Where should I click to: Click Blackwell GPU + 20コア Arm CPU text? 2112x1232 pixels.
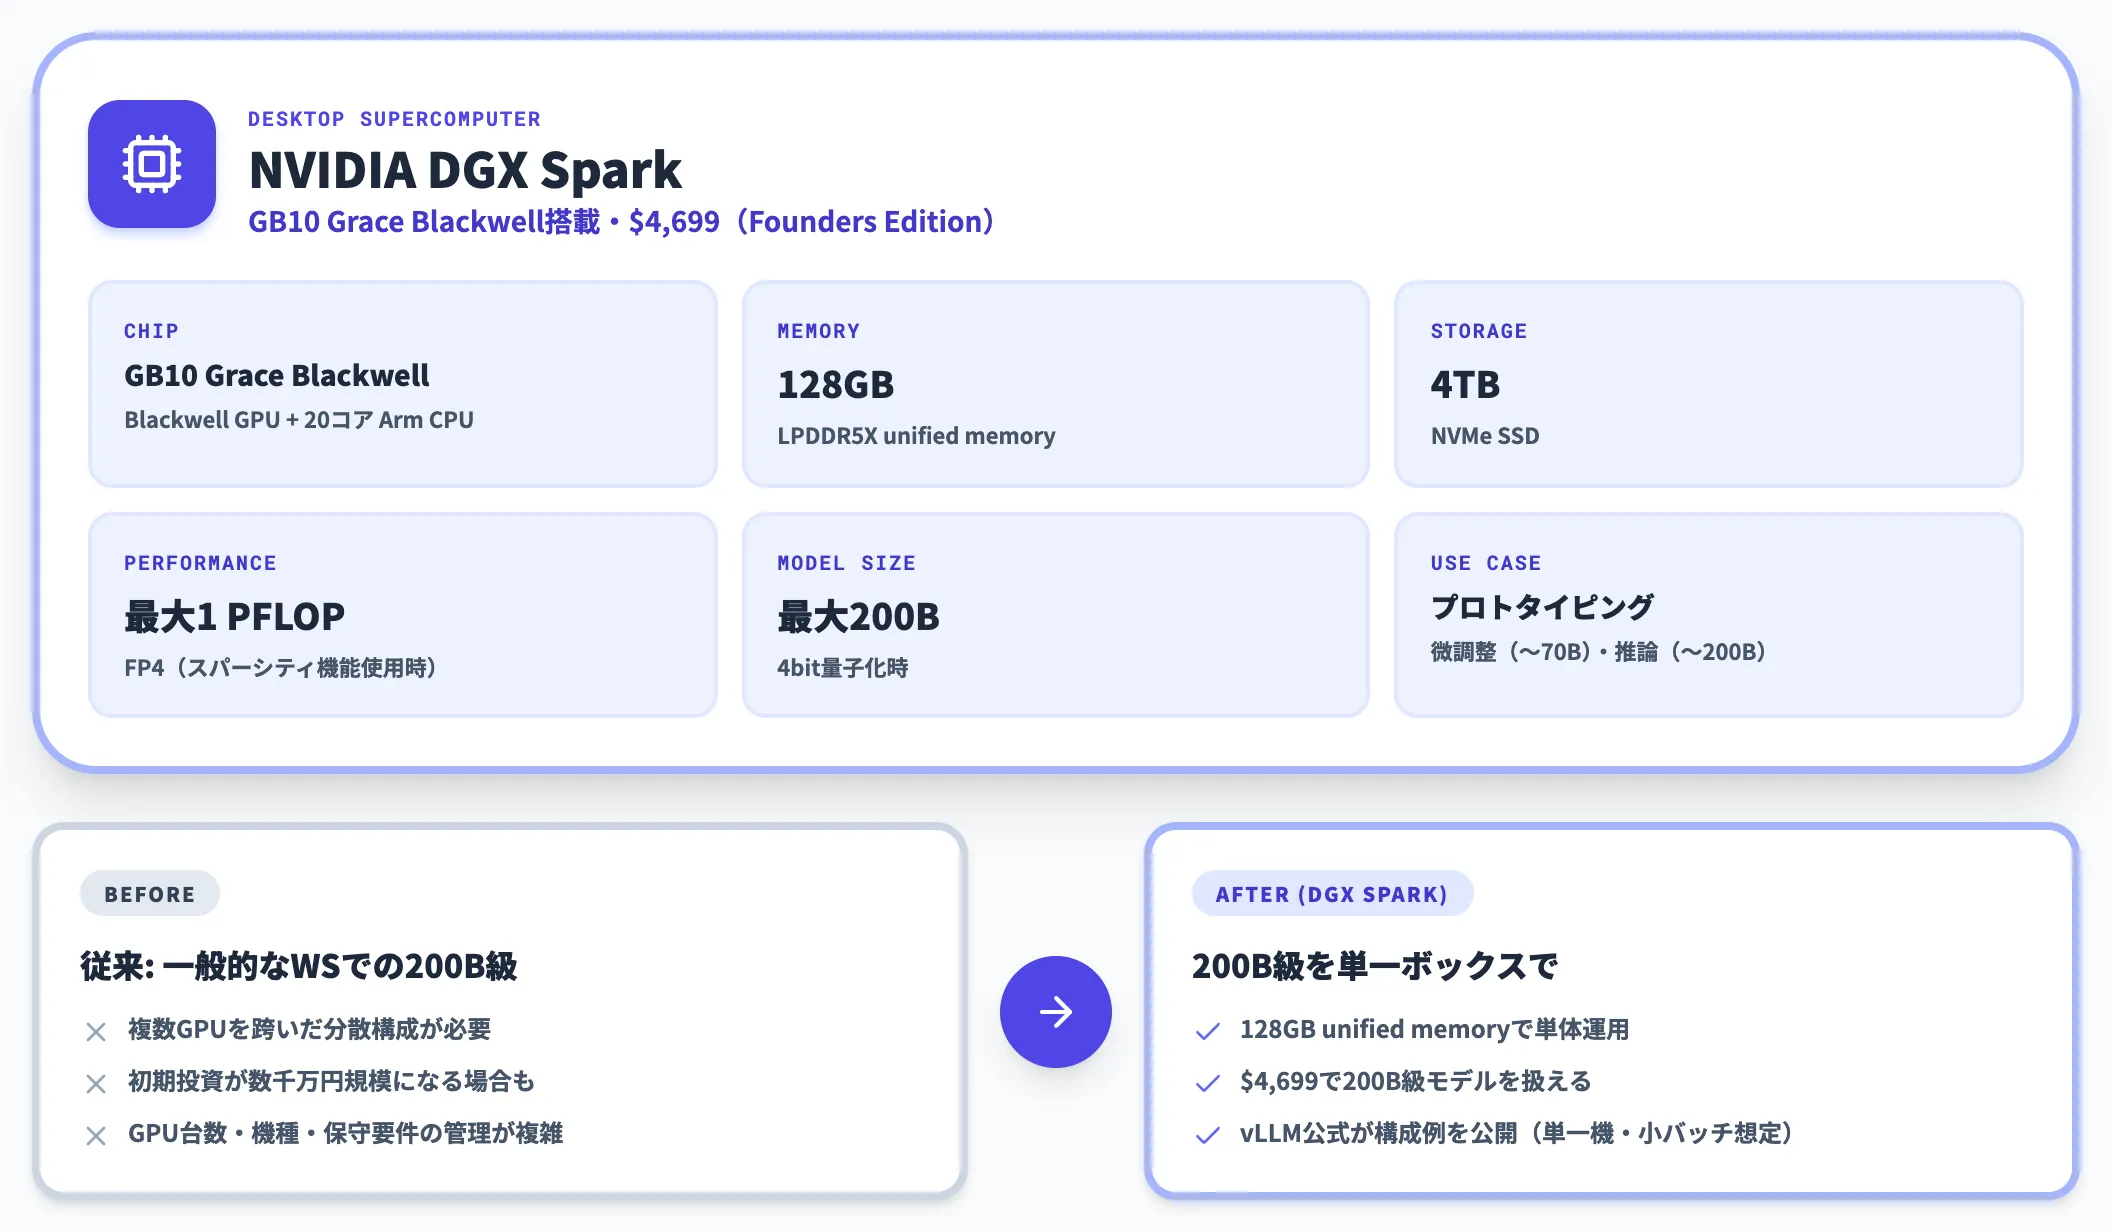pos(299,420)
